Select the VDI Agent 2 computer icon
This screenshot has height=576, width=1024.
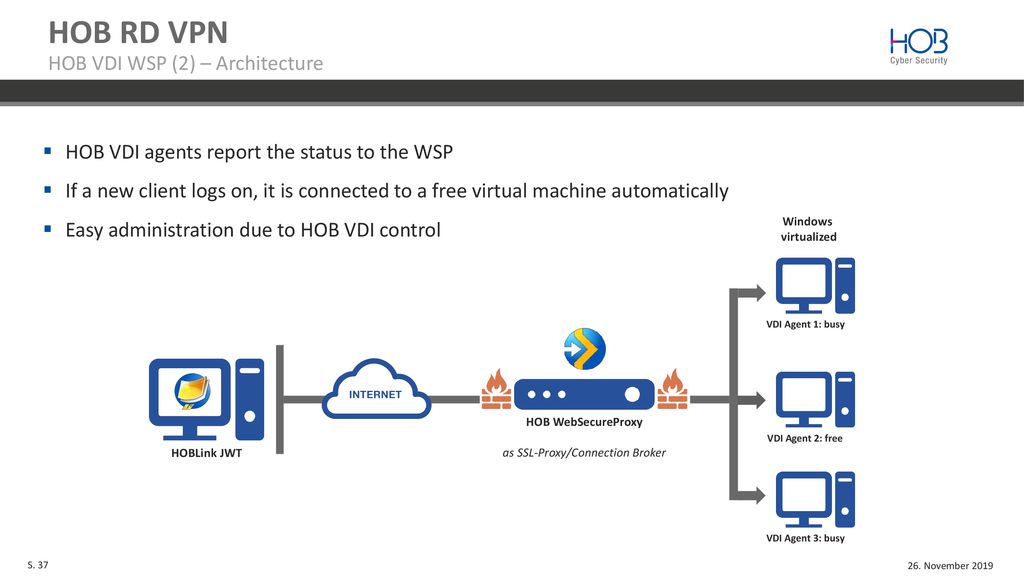(815, 400)
